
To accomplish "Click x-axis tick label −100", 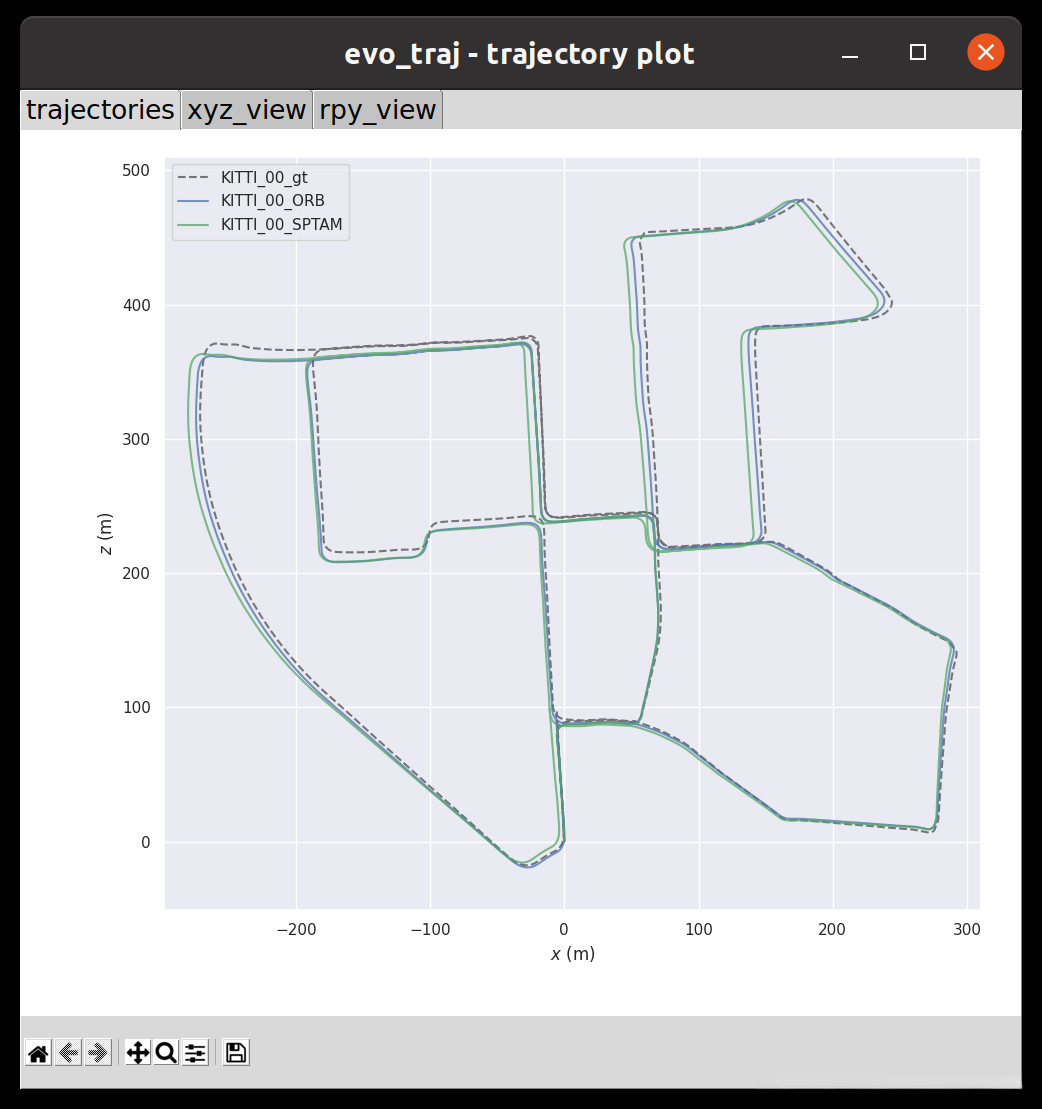I will point(430,929).
